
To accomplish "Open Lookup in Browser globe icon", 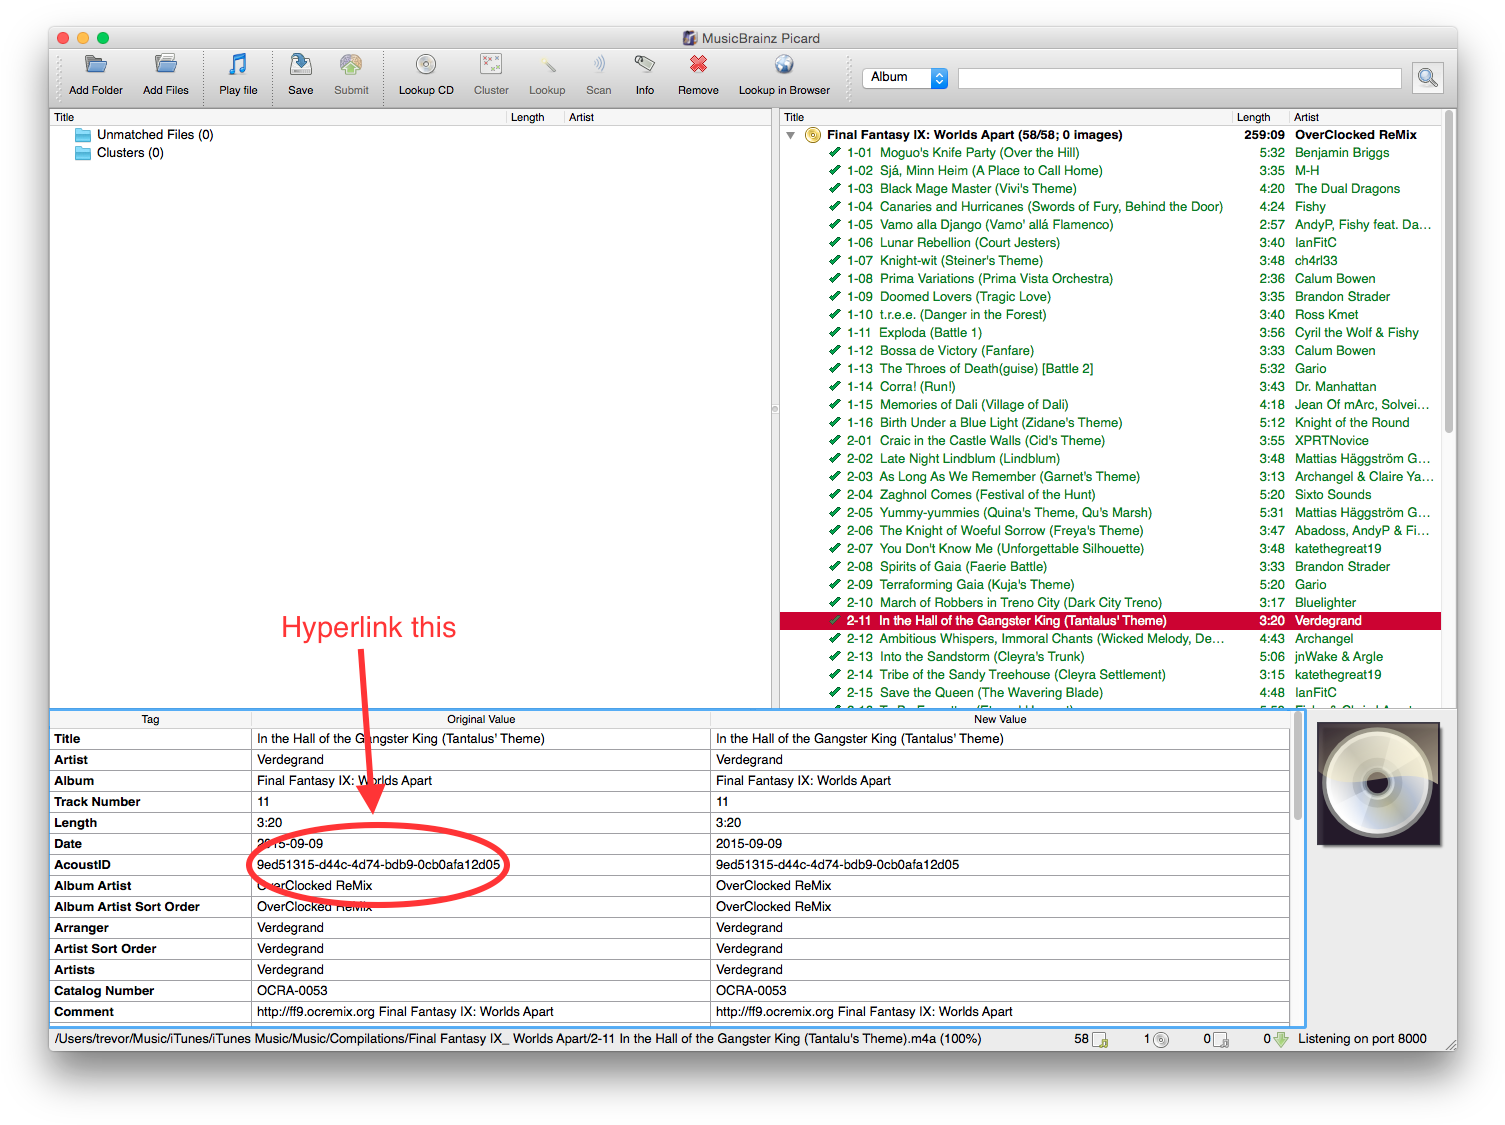I will coord(784,66).
